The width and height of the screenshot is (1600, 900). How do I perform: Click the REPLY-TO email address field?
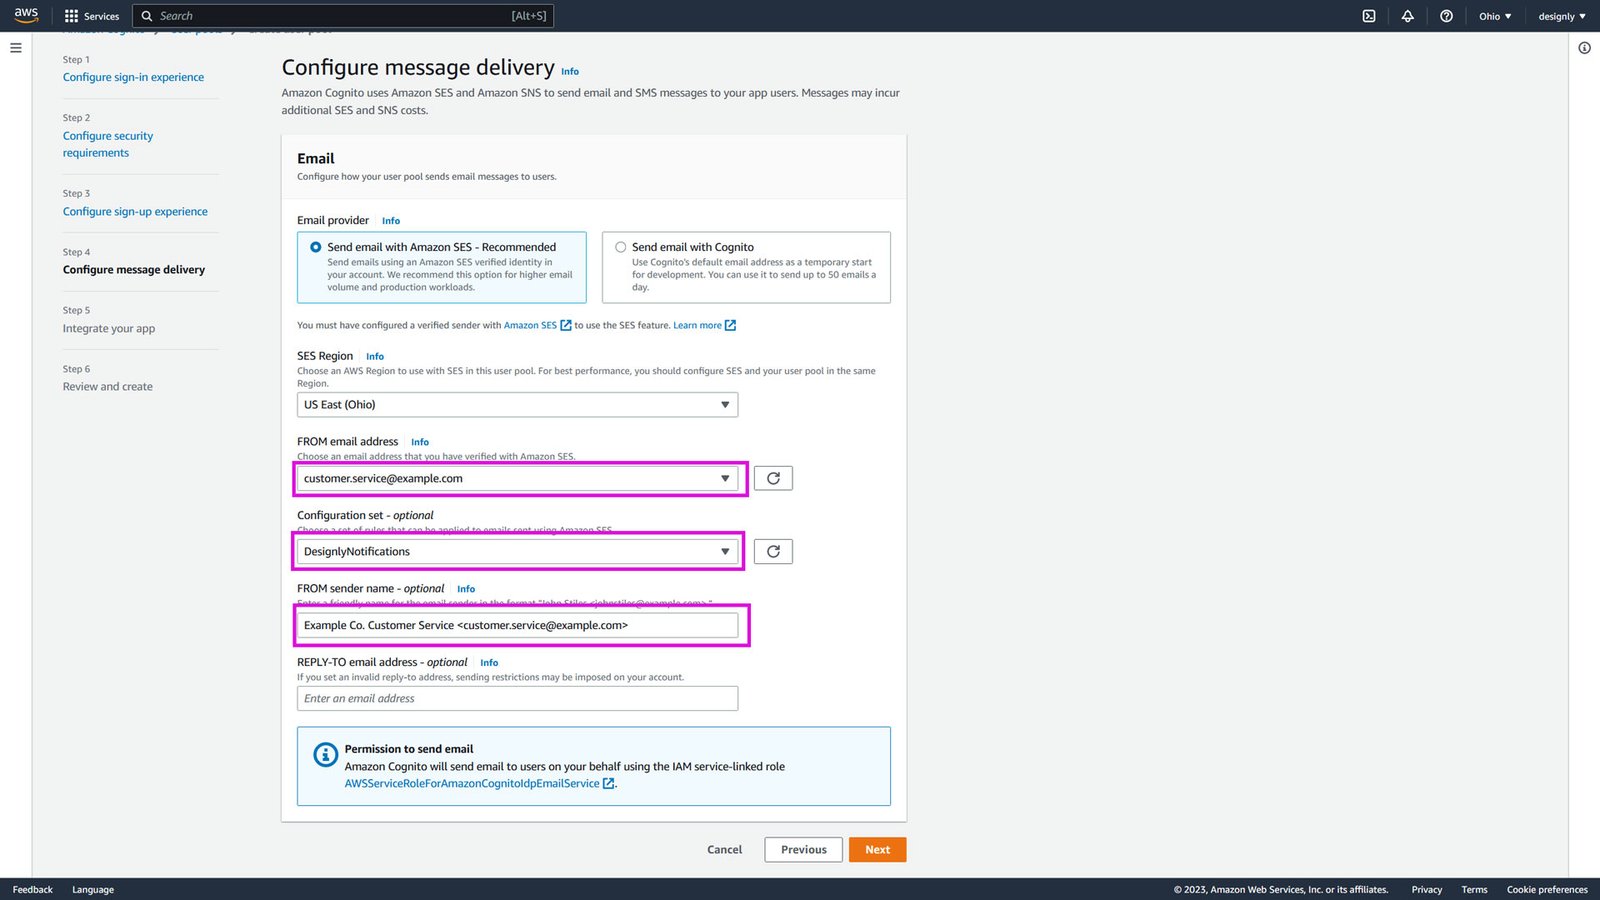tap(517, 698)
